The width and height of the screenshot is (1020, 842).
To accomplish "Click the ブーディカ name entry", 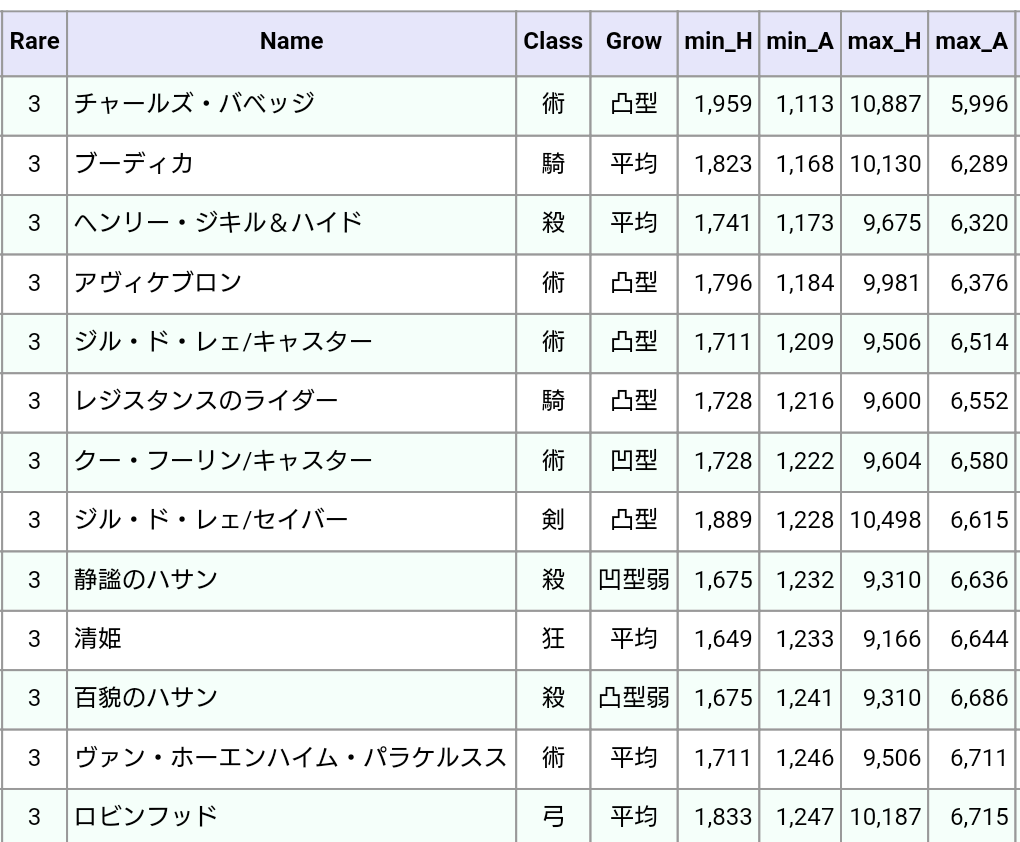I will point(134,164).
